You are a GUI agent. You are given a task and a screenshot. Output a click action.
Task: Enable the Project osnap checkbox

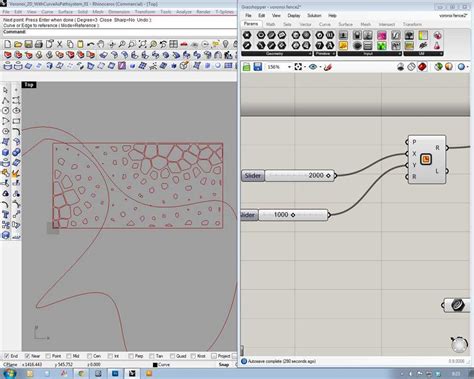[x=214, y=356]
